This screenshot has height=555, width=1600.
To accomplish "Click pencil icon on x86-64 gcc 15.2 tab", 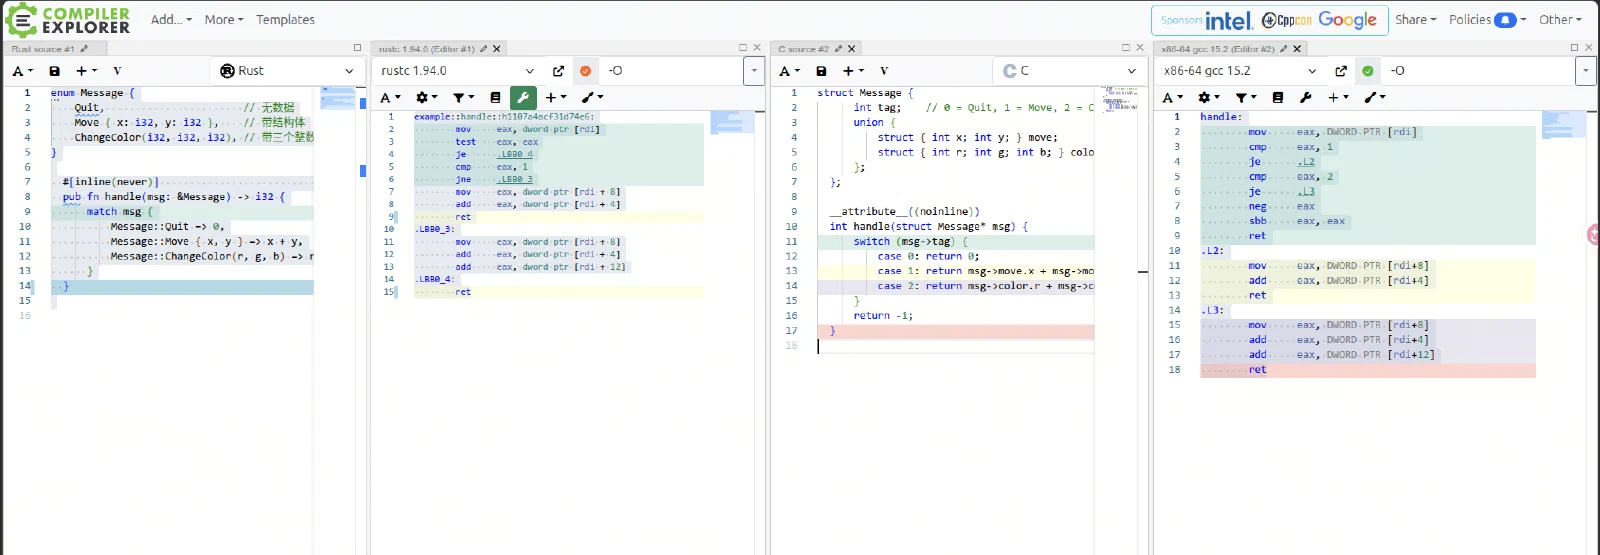I will click(x=1284, y=48).
